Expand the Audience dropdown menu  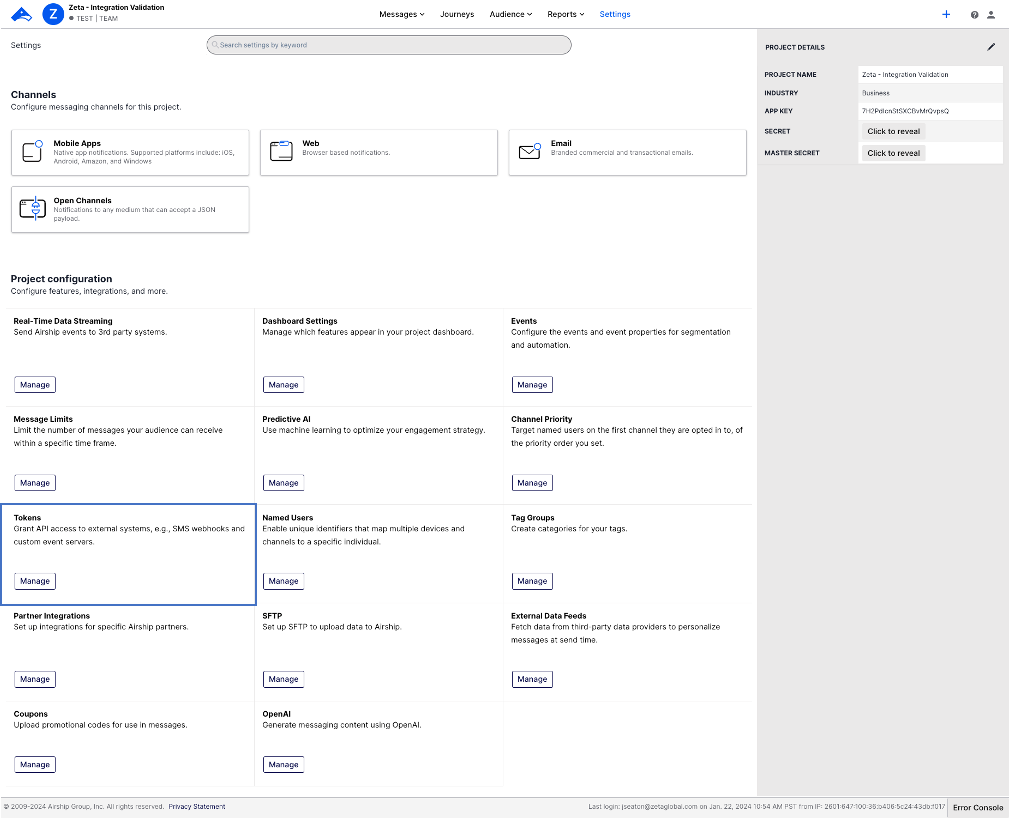[513, 14]
